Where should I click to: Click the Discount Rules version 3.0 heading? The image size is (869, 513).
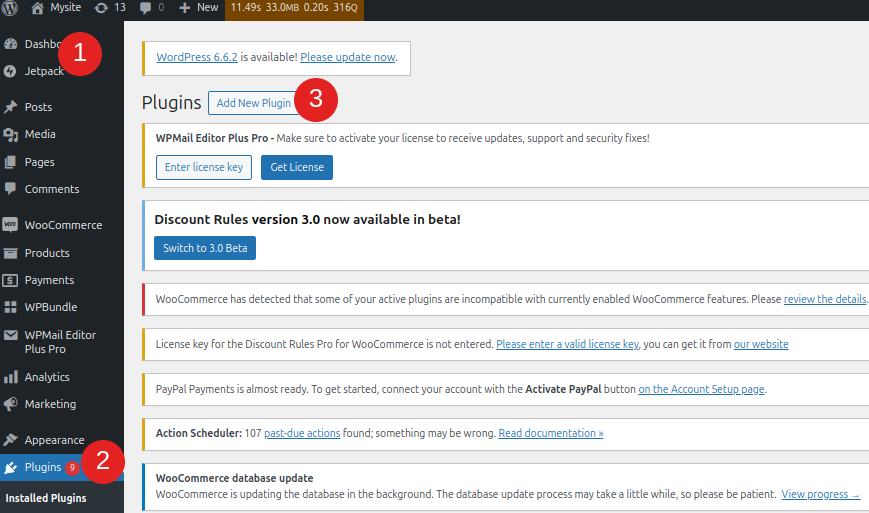pos(308,219)
